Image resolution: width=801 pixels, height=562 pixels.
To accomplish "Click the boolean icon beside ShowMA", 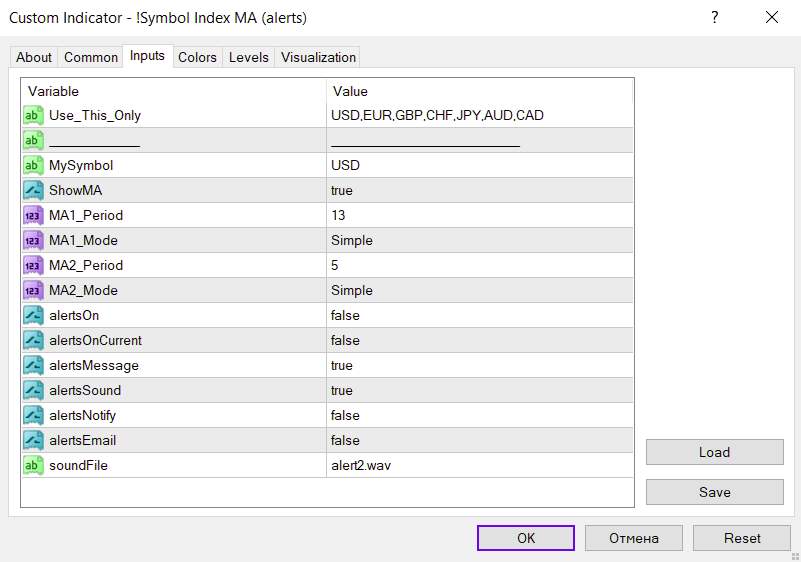I will [34, 190].
